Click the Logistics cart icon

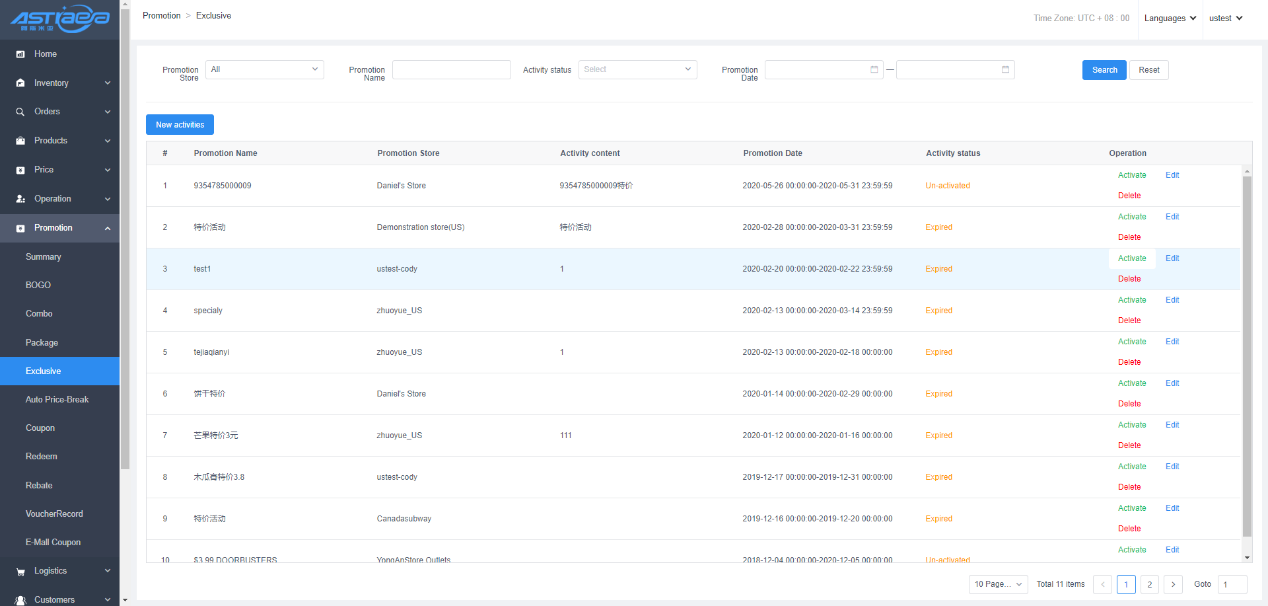pos(20,571)
